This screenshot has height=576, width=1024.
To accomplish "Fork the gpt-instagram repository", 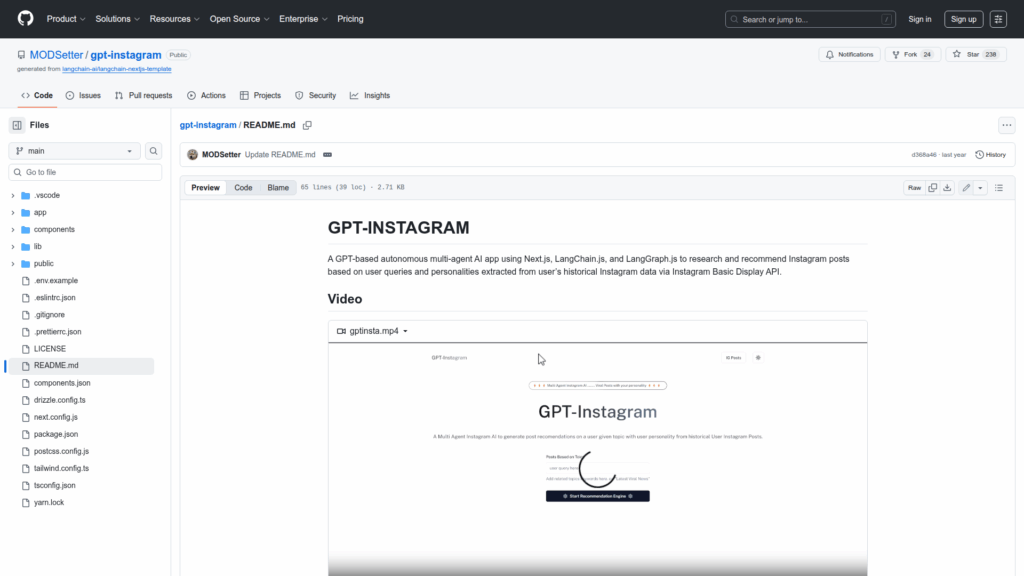I will pos(912,54).
